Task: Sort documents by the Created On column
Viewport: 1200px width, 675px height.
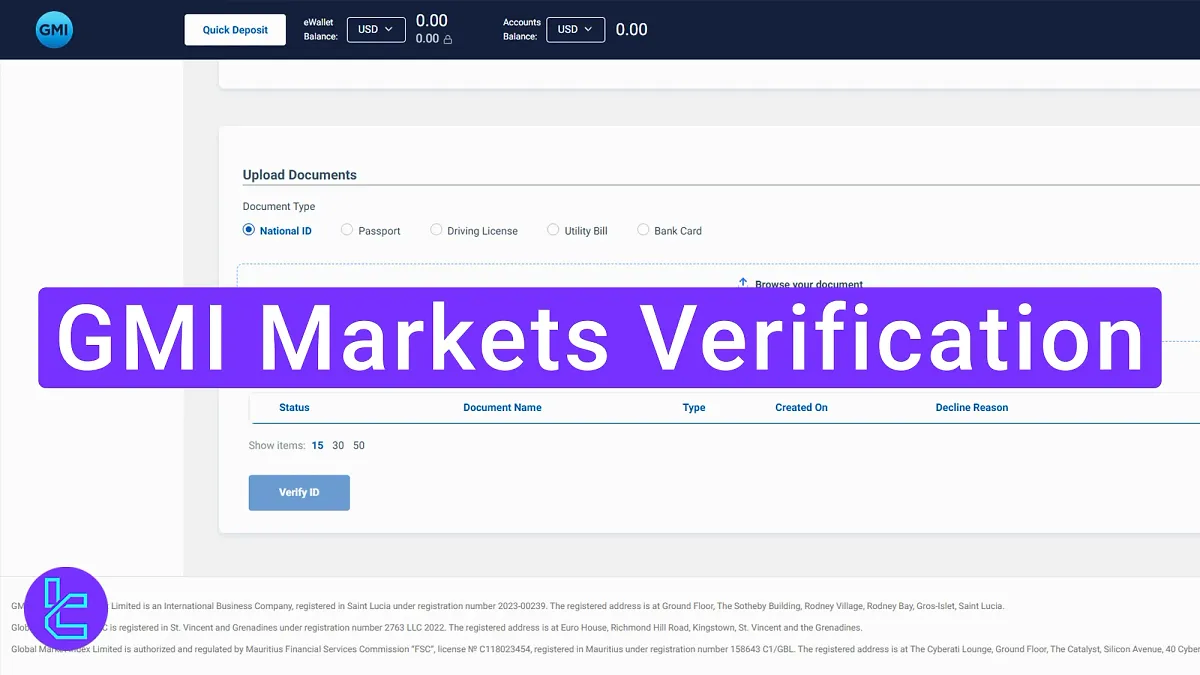Action: [x=800, y=407]
